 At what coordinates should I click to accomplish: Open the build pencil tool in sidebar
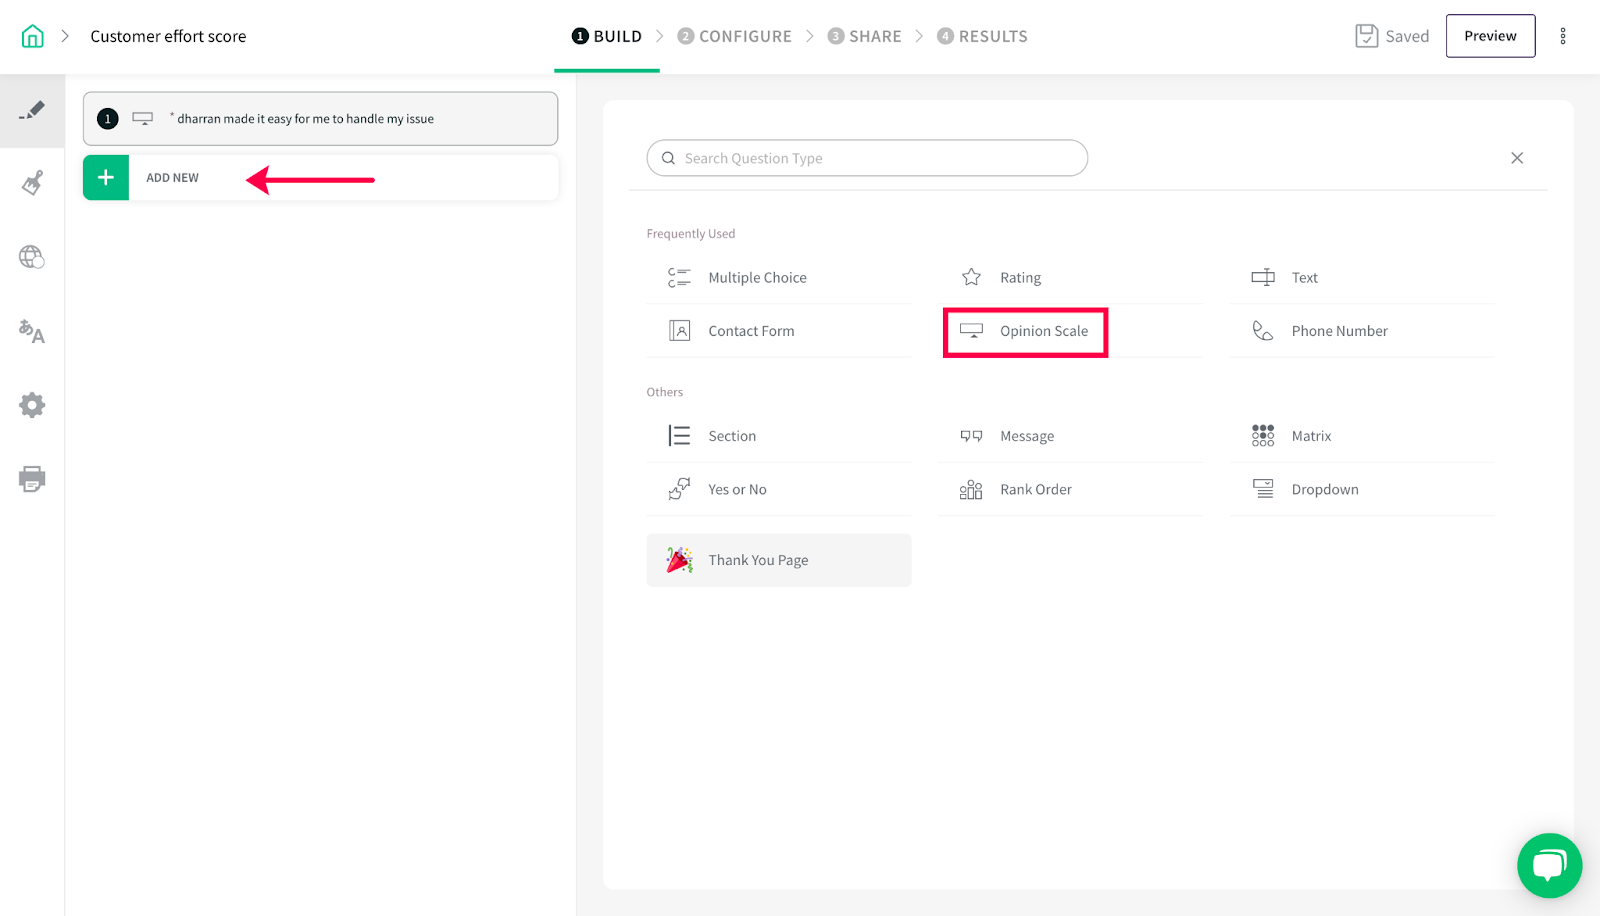click(32, 110)
